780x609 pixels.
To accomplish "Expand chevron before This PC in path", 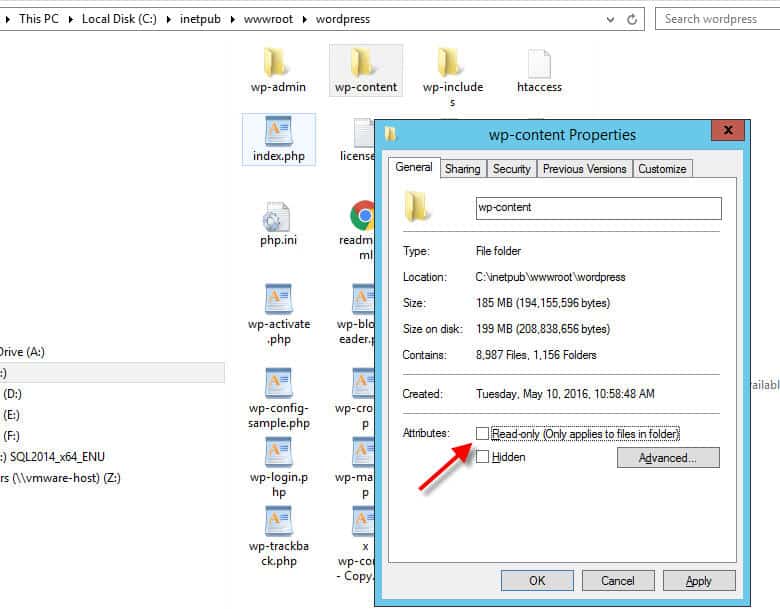I will coord(8,19).
